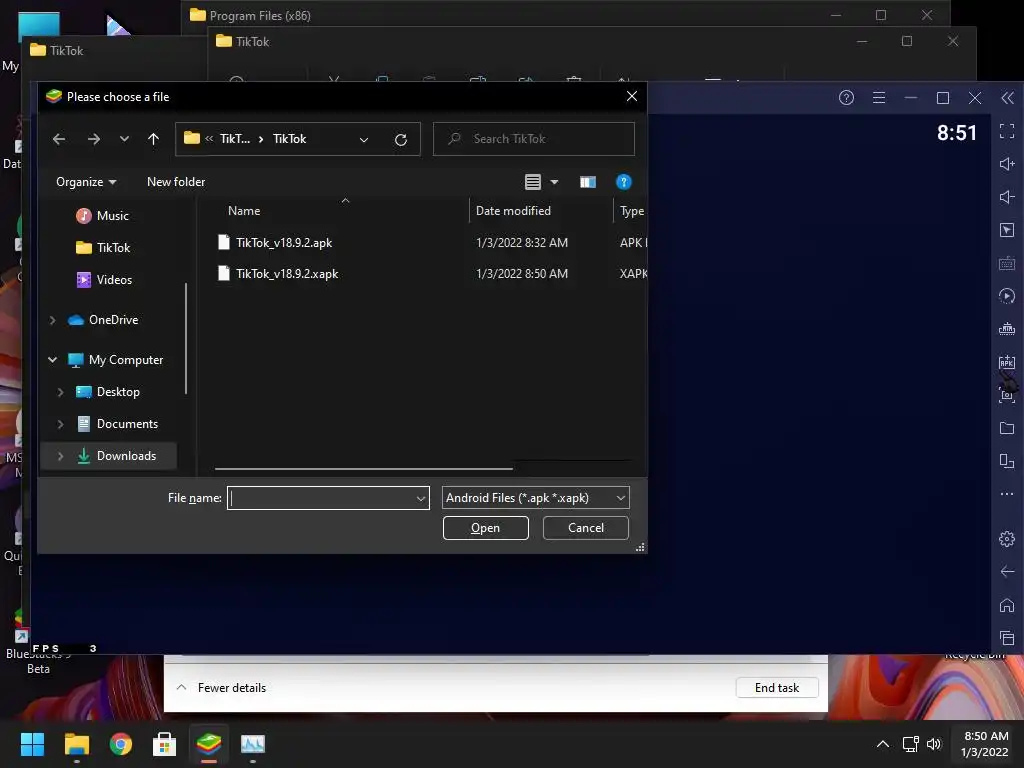Click the Install APK icon in BlueStacks sidebar
This screenshot has width=1024, height=768.
(x=1006, y=362)
